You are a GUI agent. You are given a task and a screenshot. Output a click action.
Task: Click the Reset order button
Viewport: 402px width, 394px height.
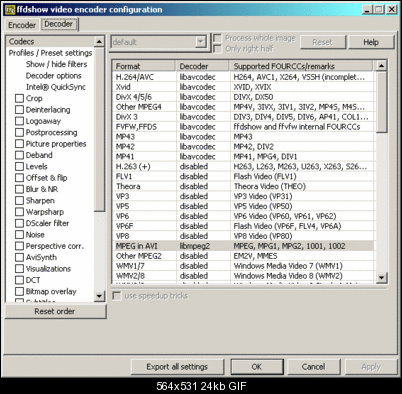click(55, 311)
